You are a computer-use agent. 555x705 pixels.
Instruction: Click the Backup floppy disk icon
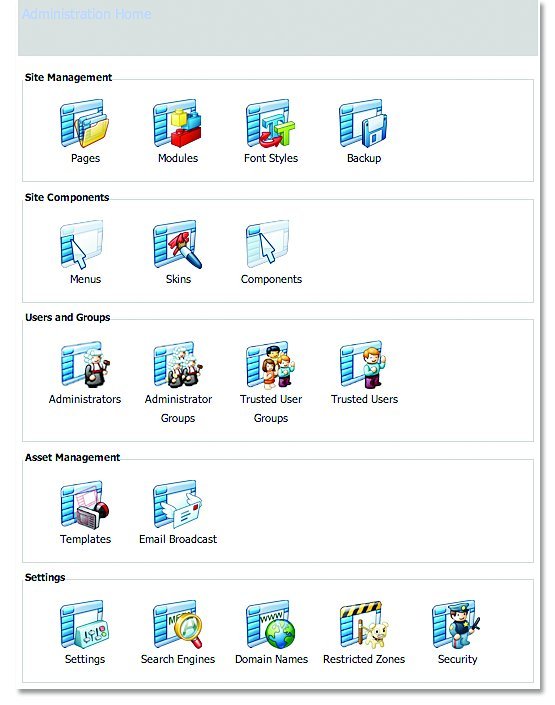(x=363, y=124)
